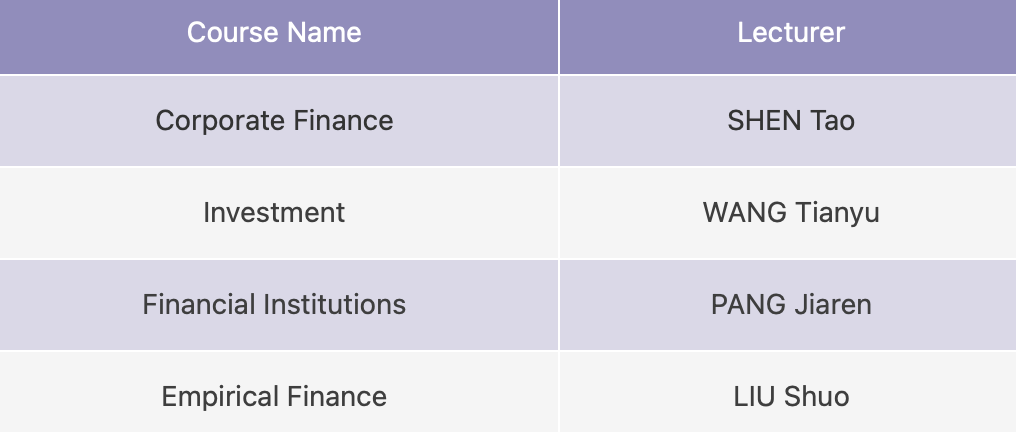Select the Empirical Finance course cell
This screenshot has width=1016, height=432.
(x=274, y=396)
